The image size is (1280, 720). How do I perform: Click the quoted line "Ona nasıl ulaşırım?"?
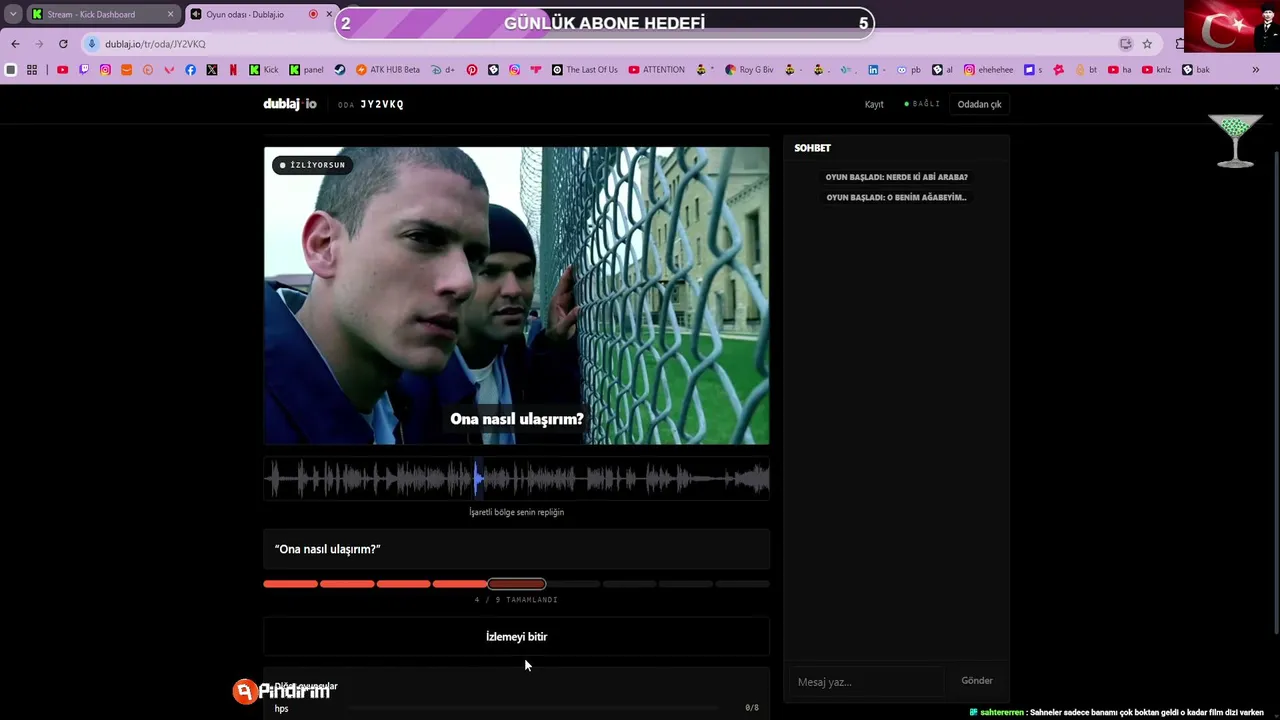pos(328,549)
